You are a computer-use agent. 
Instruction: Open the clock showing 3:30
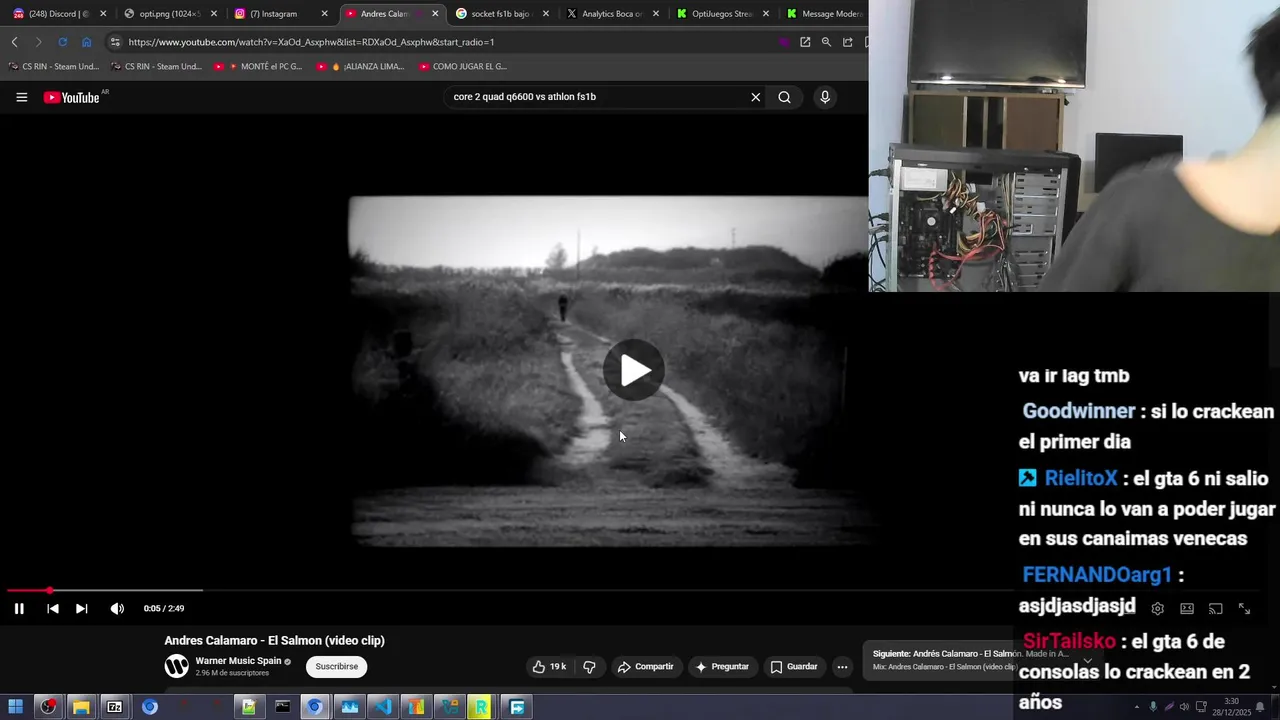pos(1232,707)
